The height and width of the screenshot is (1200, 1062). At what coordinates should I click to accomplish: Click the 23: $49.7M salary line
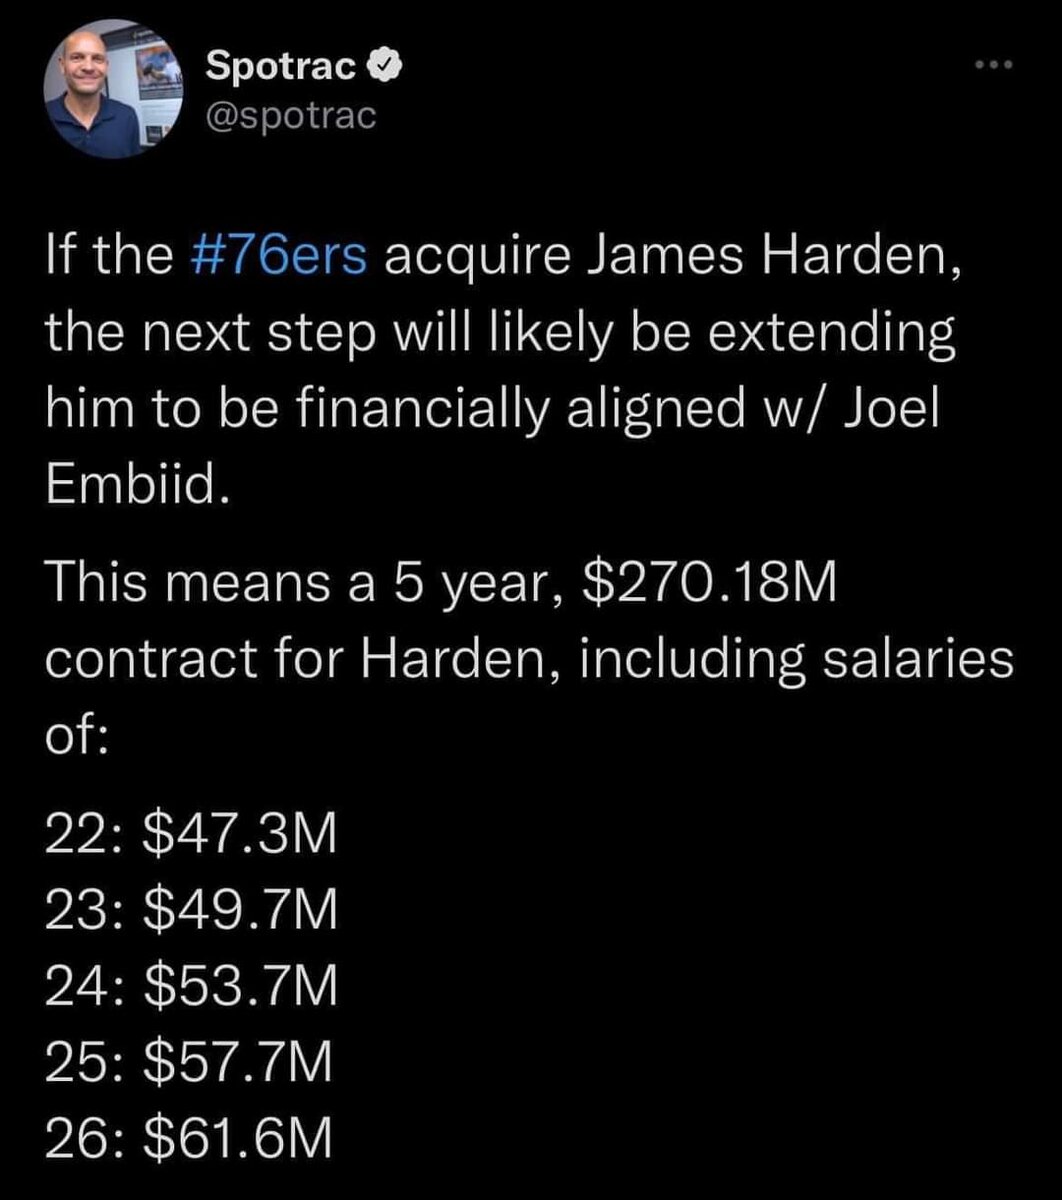[190, 911]
